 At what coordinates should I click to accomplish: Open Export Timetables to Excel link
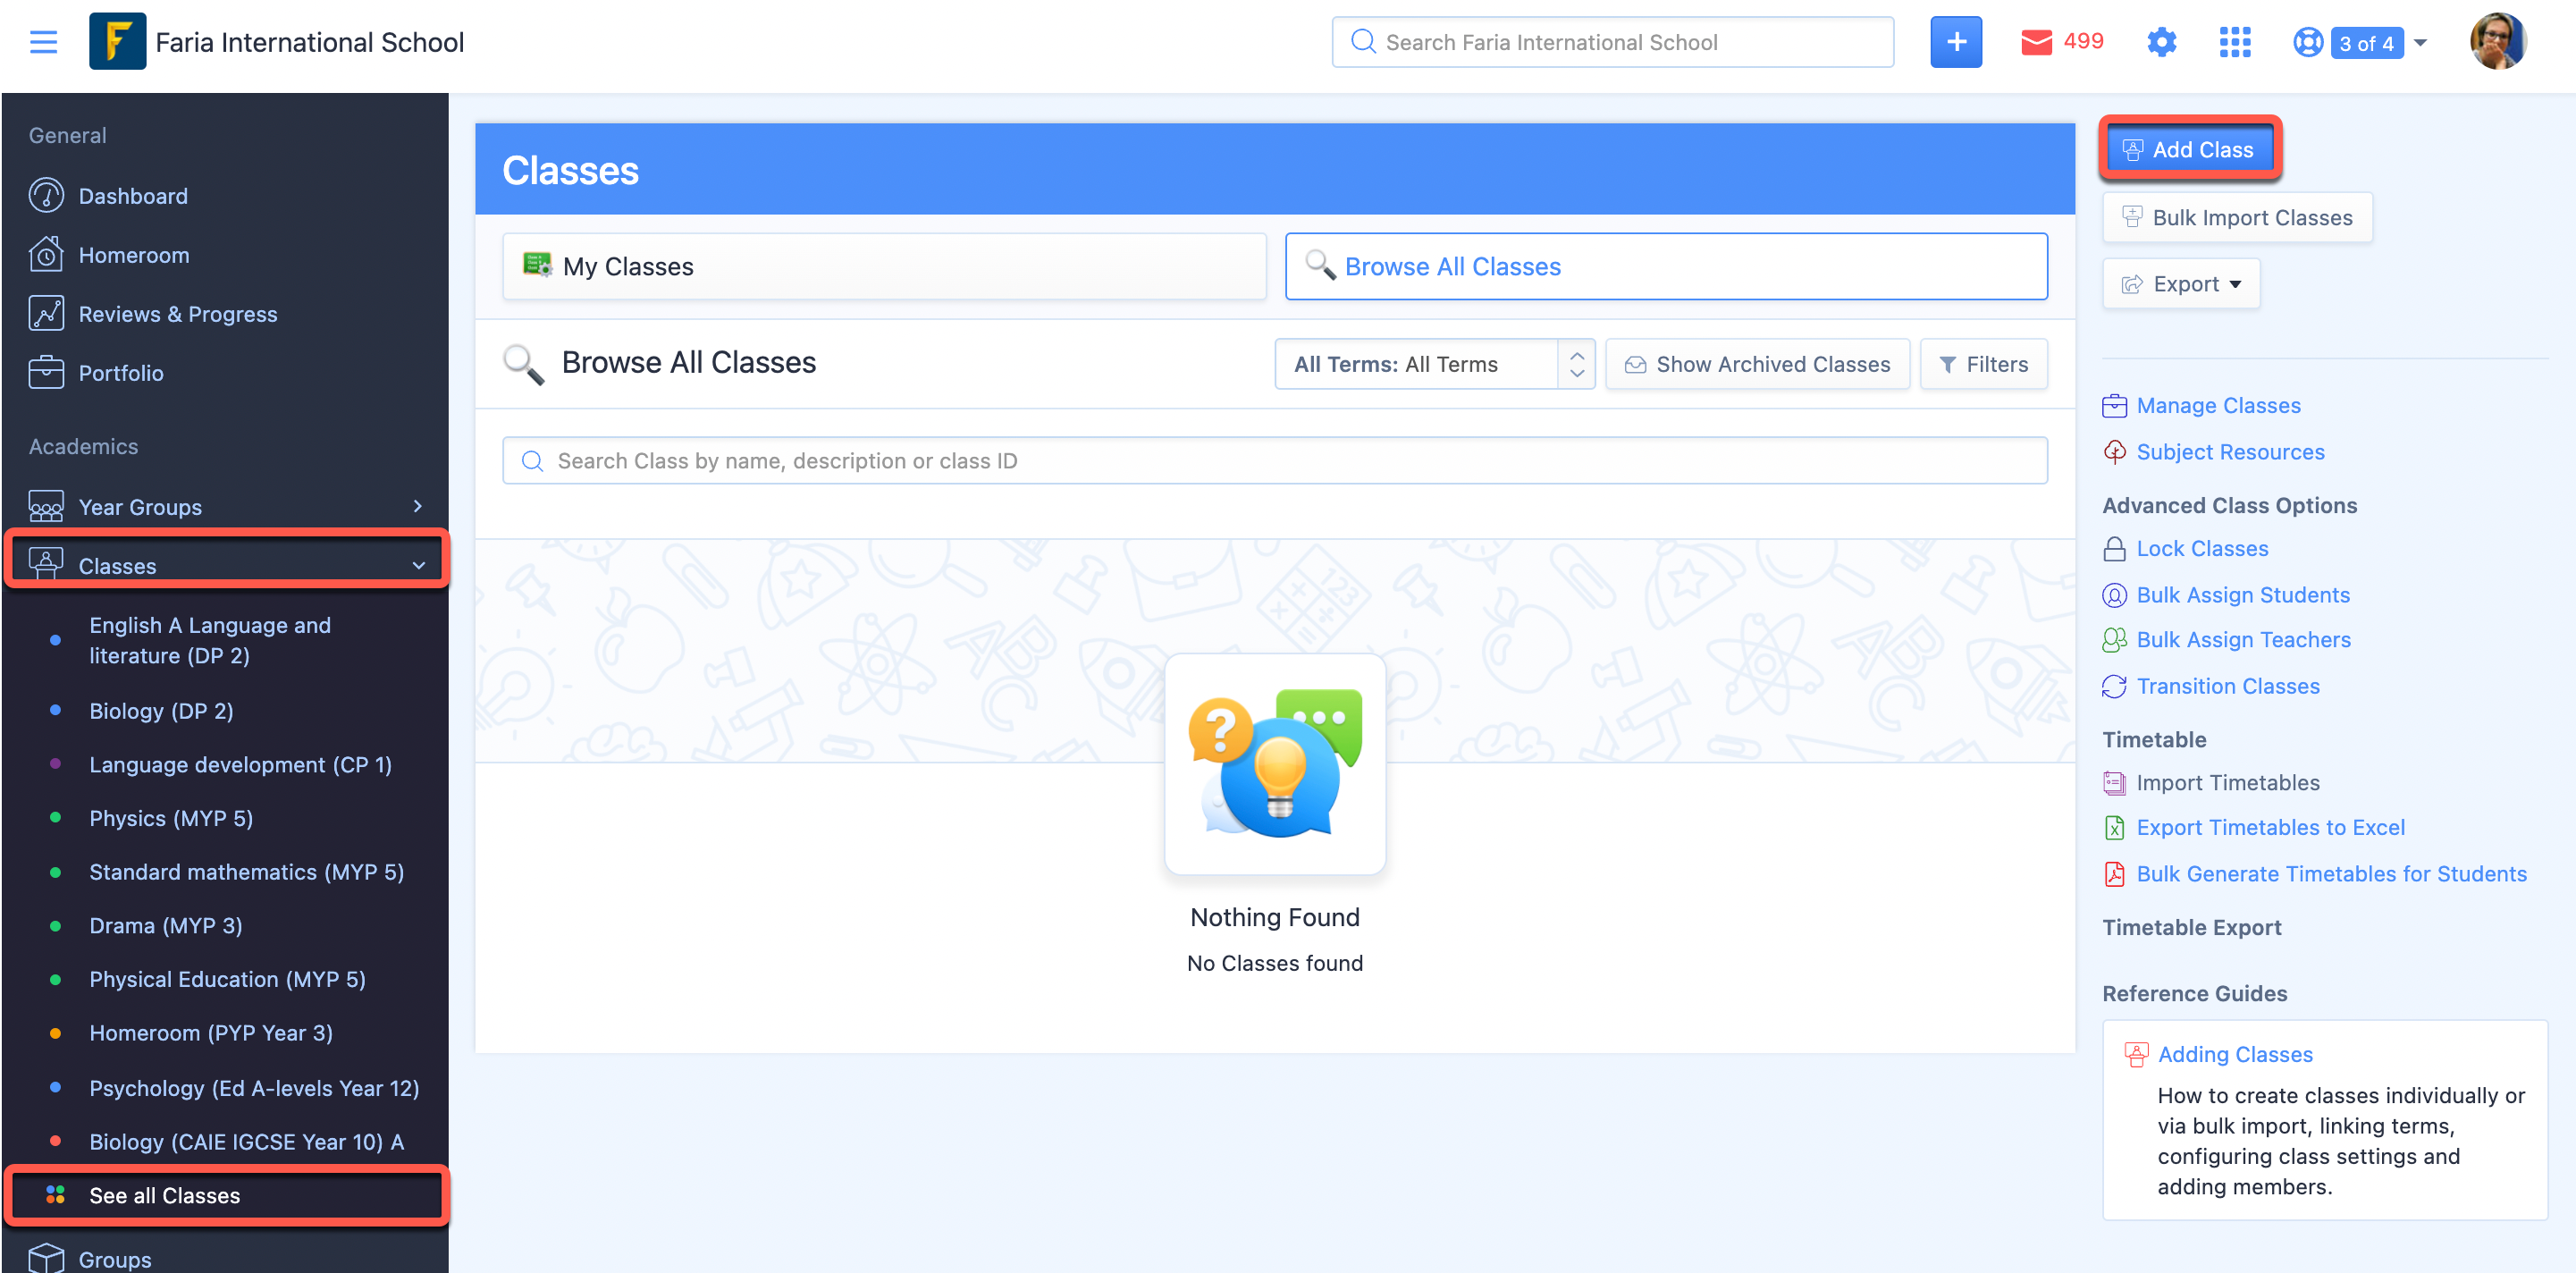[x=2270, y=827]
